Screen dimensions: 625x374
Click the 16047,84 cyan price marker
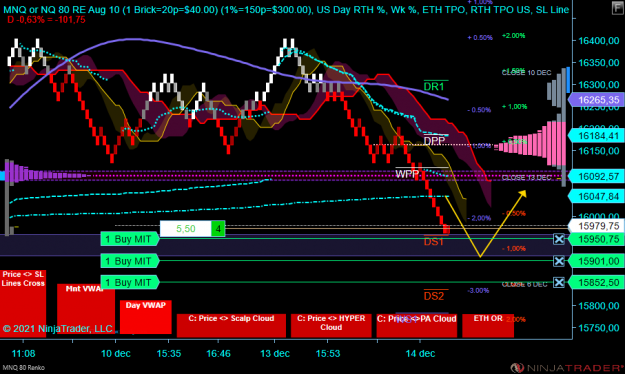596,196
